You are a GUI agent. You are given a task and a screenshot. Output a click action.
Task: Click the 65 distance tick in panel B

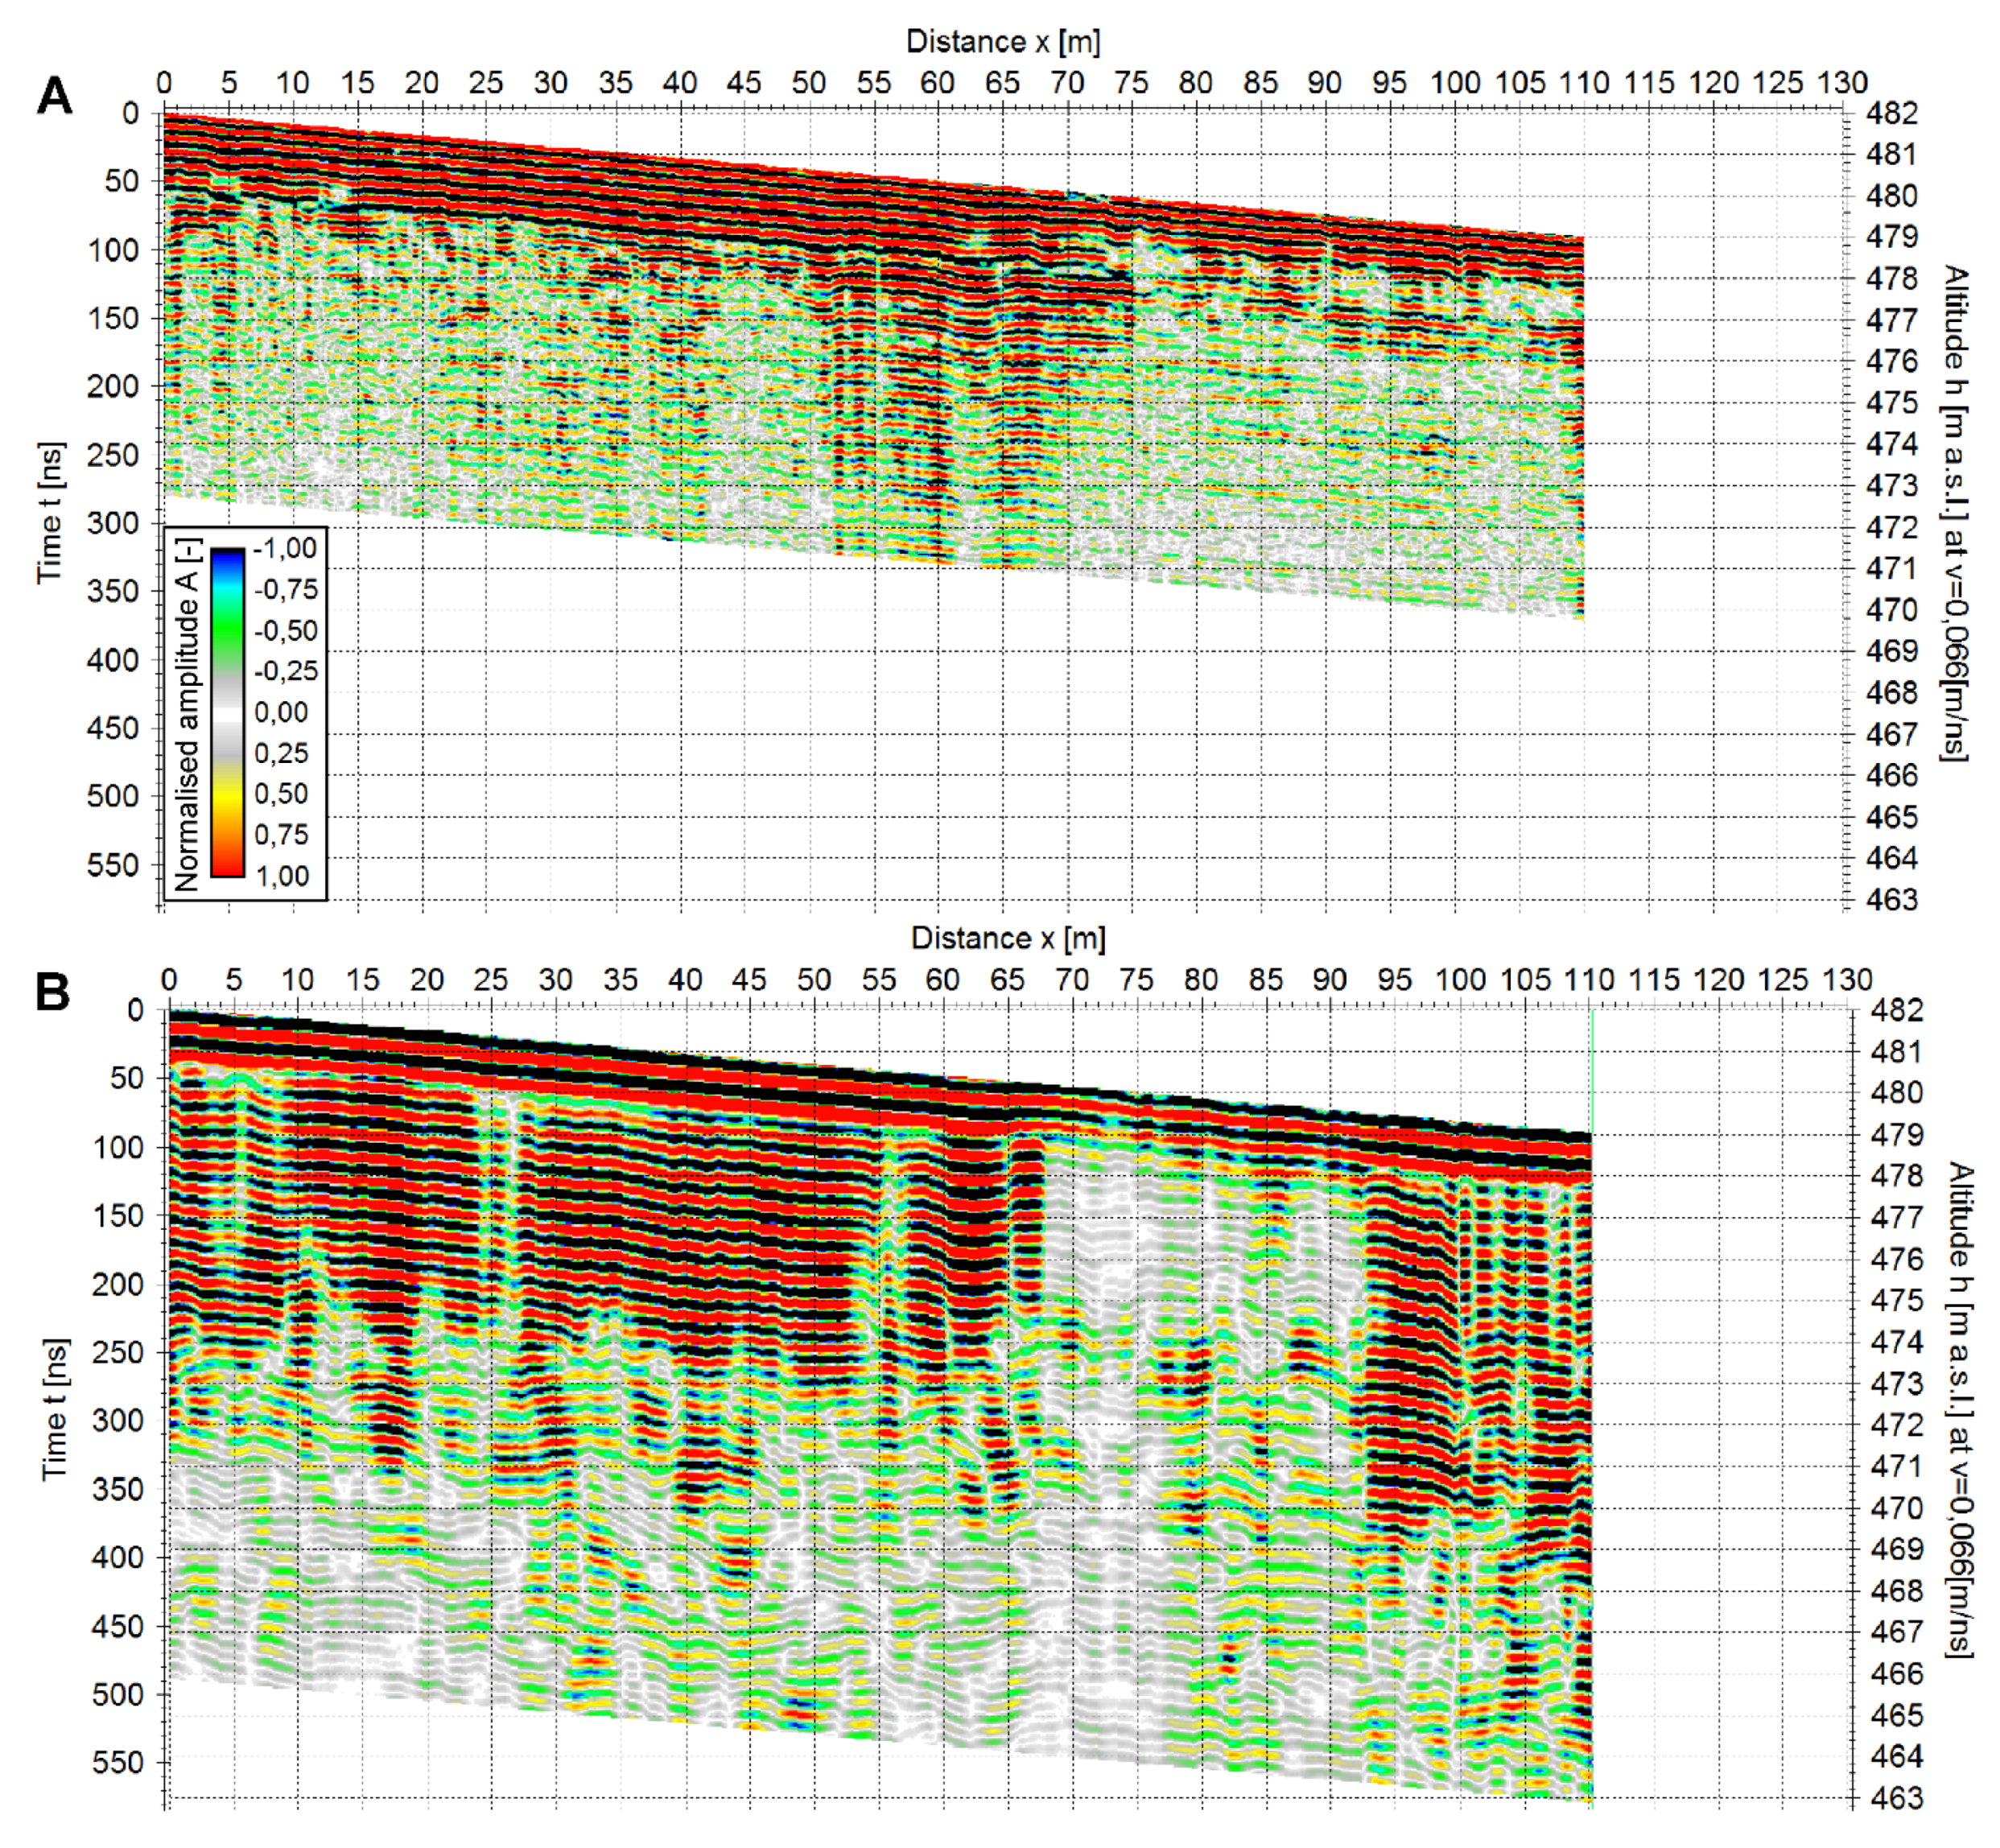tap(1007, 979)
